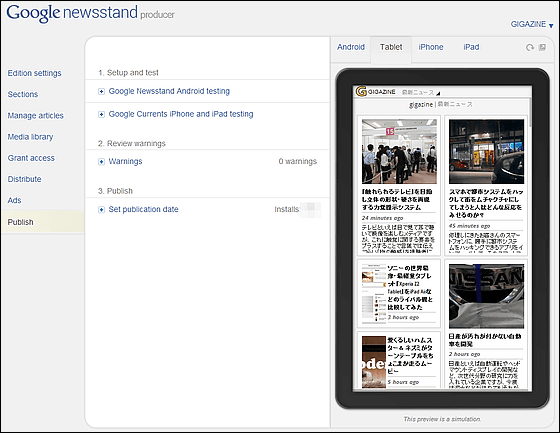Open the Media library page
Viewport: 560px width, 433px height.
[30, 137]
